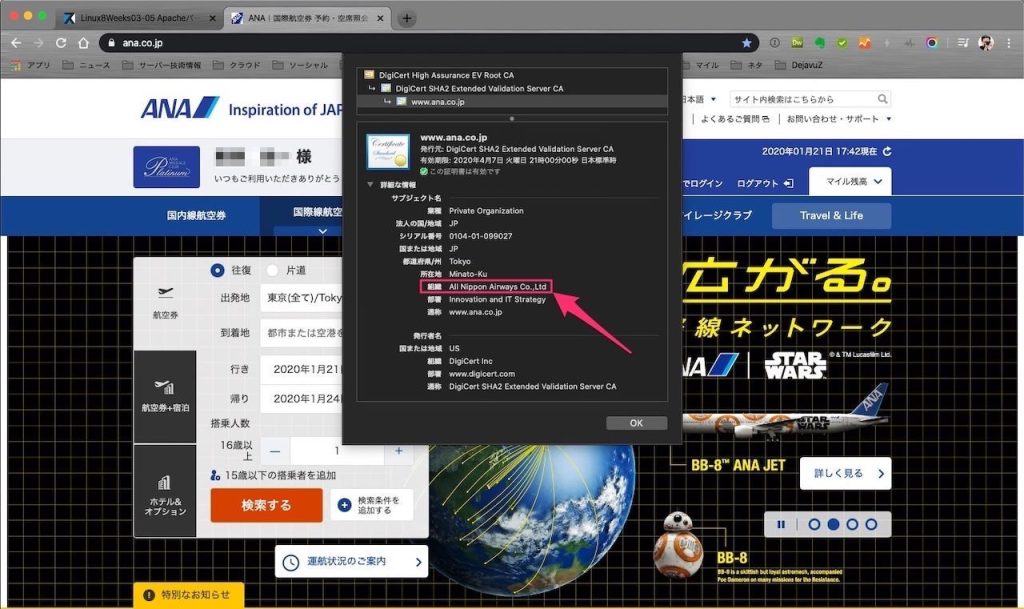Click the site lock padlock icon
This screenshot has width=1024, height=609.
tap(111, 43)
